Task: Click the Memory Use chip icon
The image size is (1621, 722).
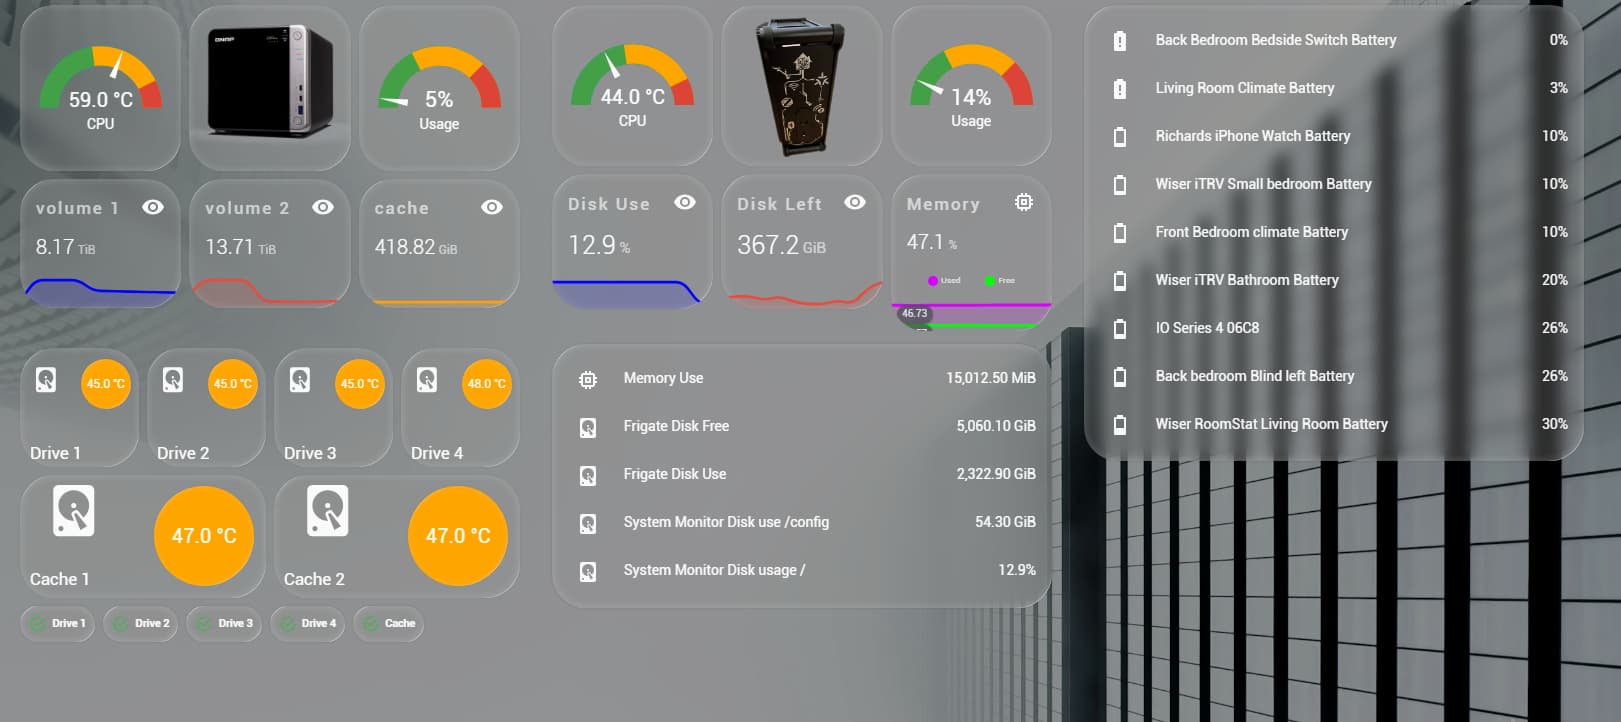Action: (x=588, y=379)
